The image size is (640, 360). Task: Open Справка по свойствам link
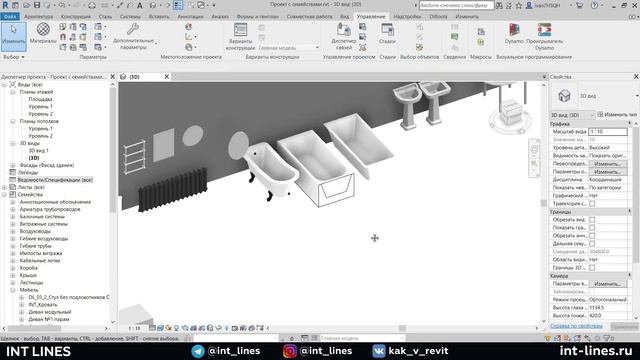(576, 326)
